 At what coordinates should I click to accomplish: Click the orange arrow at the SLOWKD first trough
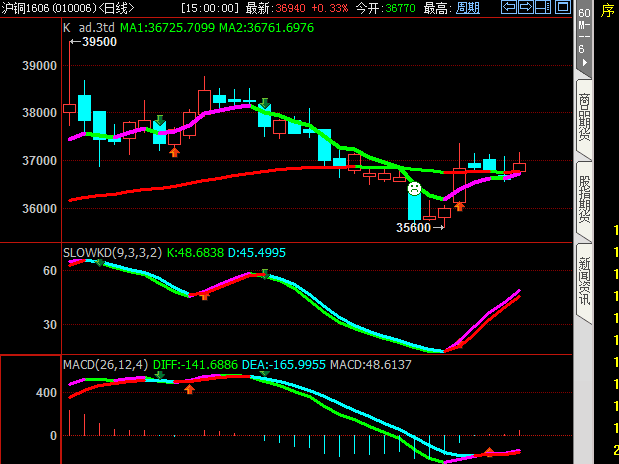click(x=204, y=295)
